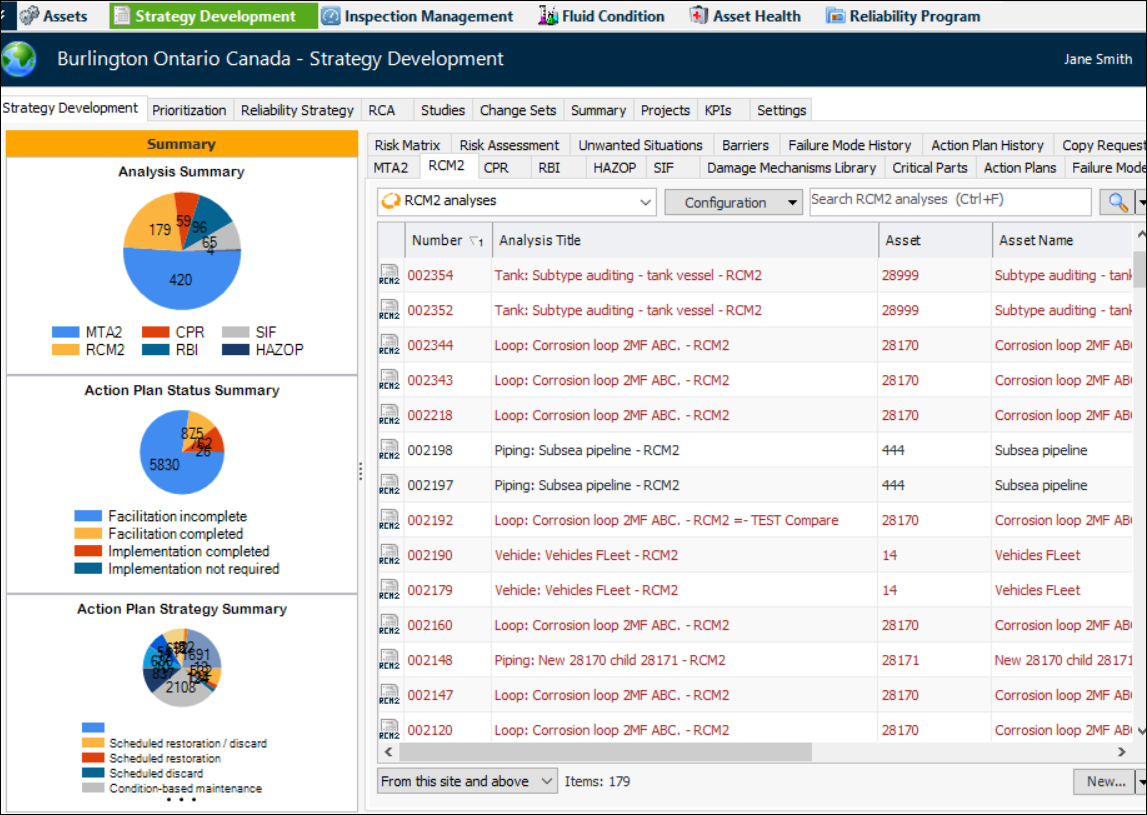Screen dimensions: 1147x815
Task: Click the MTA2 blue legend swatch
Action: click(x=65, y=332)
